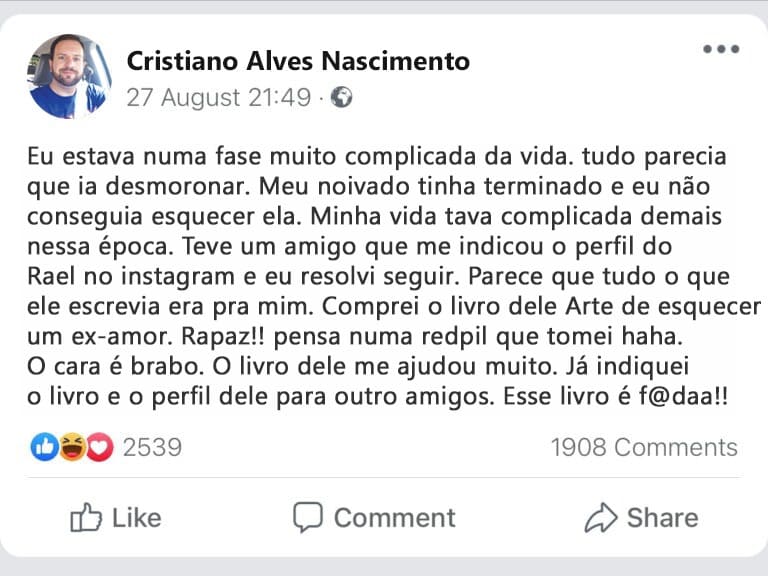The width and height of the screenshot is (768, 576).
Task: Click the post's first line of text
Action: [375, 157]
